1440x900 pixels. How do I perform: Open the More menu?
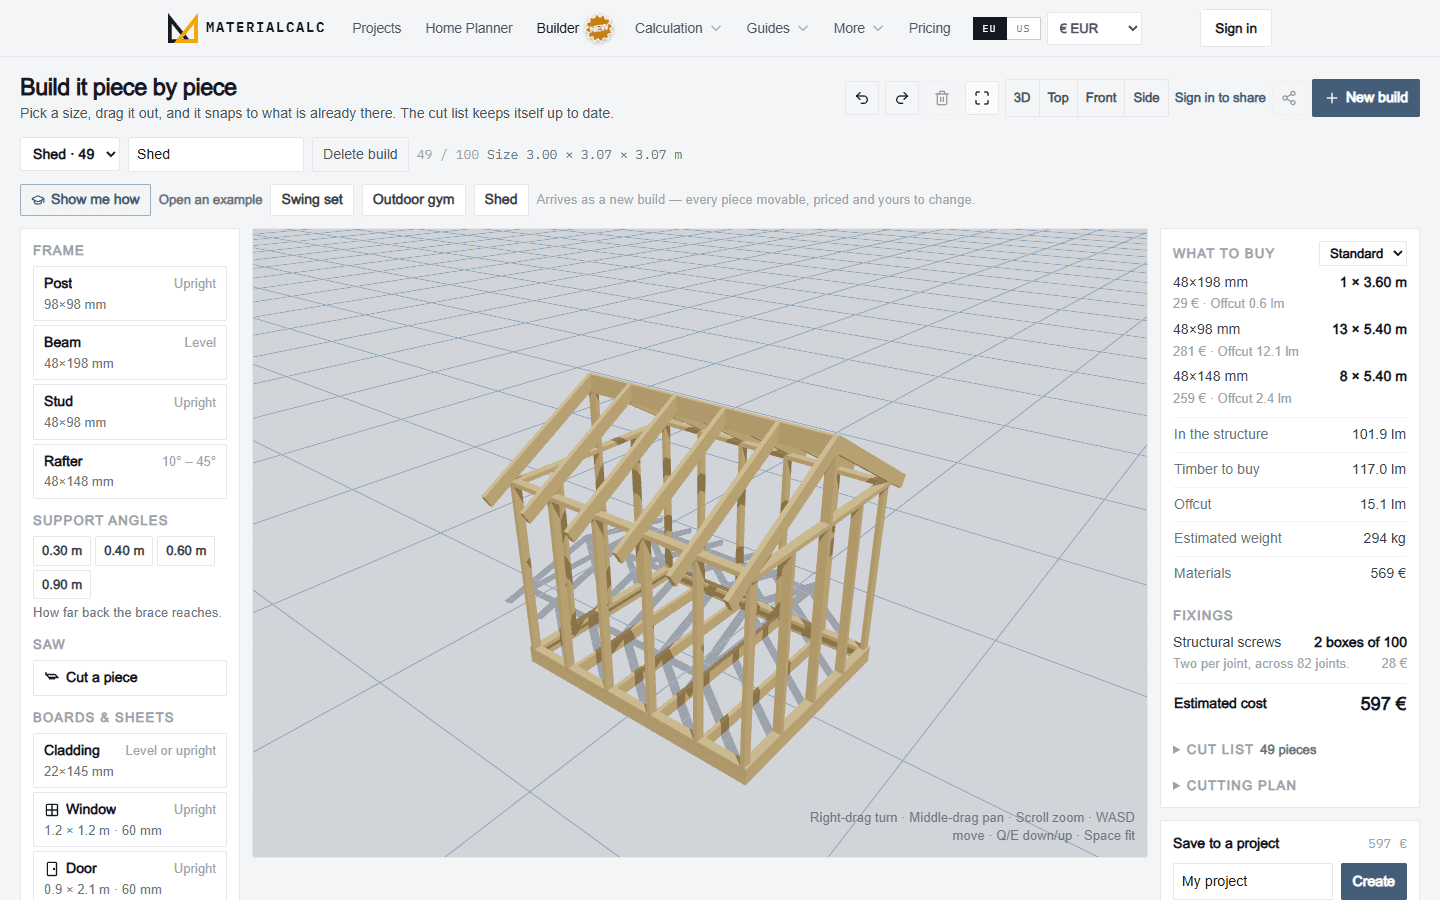point(858,28)
